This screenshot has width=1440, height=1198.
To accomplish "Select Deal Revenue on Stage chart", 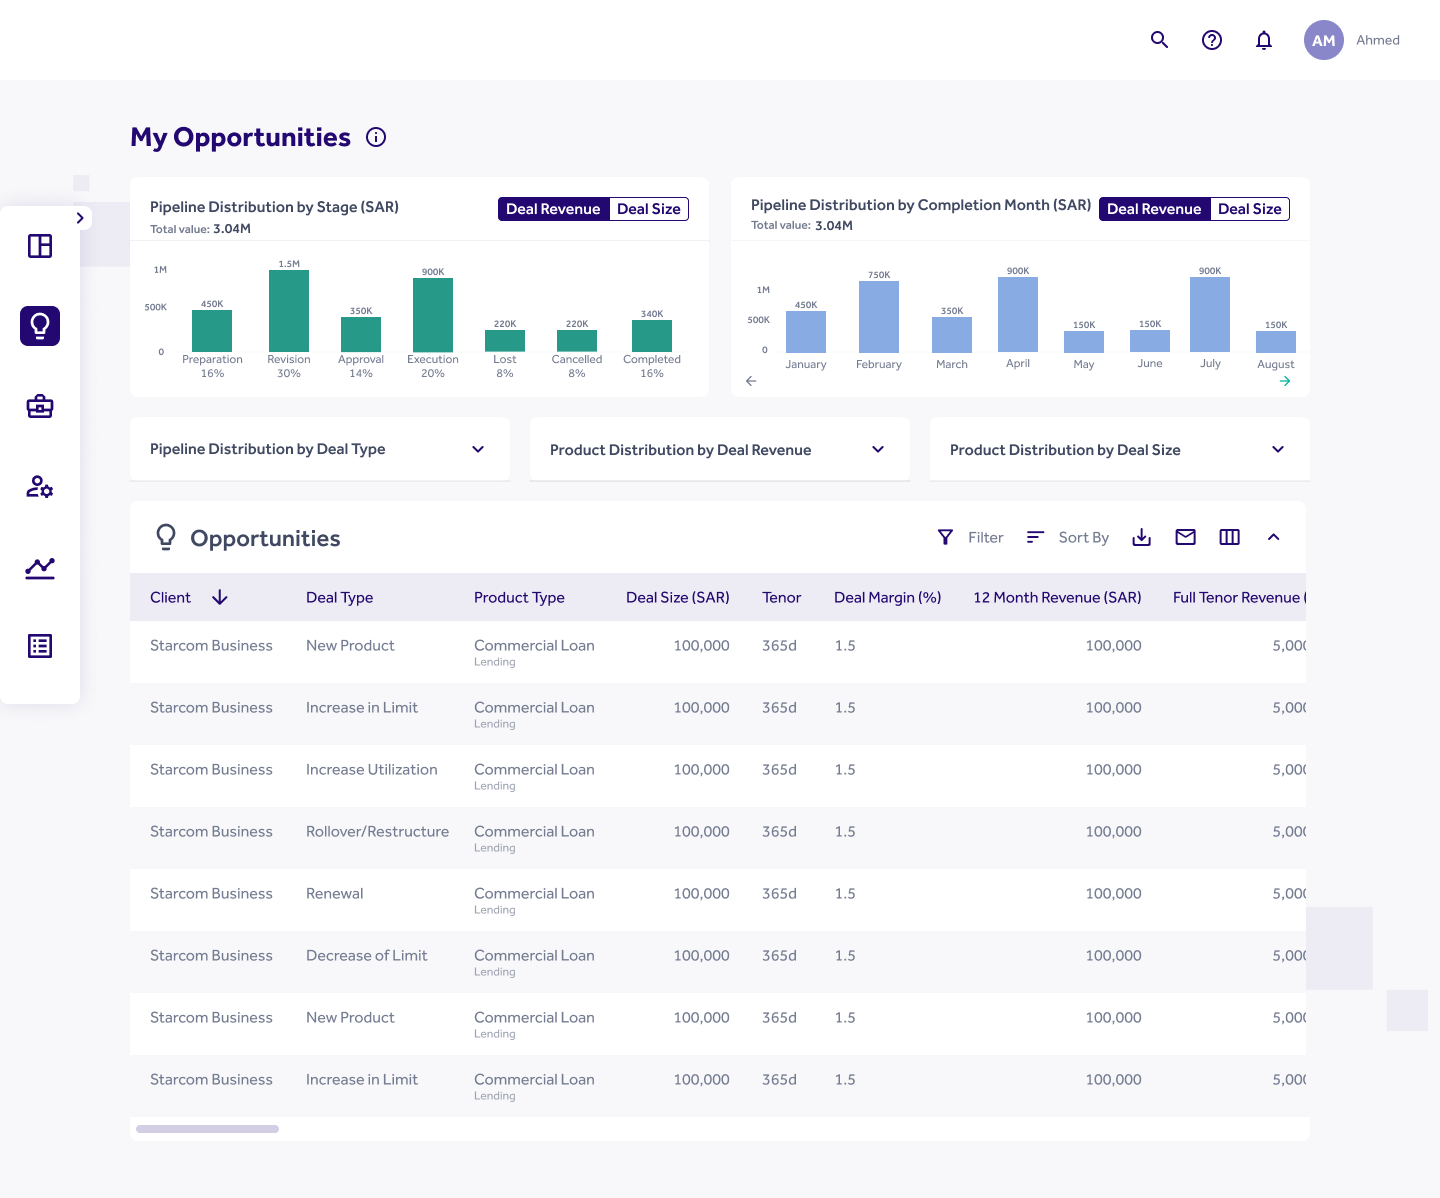I will point(553,209).
